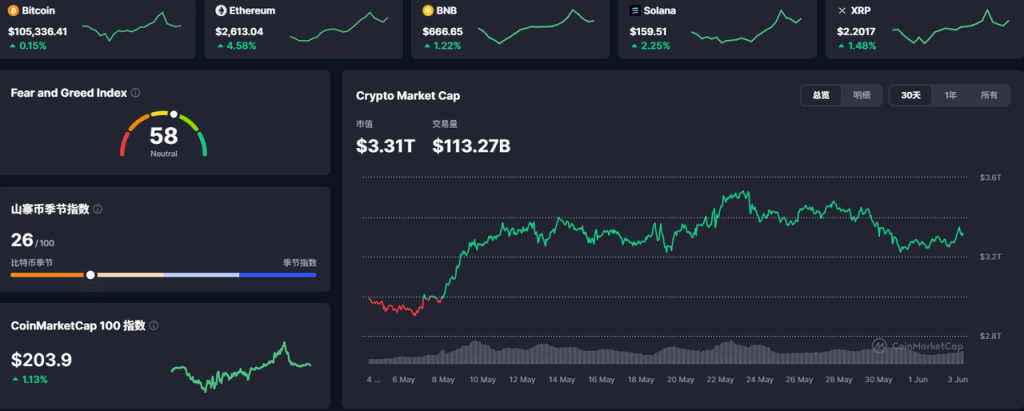Select the 1年 time range
This screenshot has width=1024, height=411.
(x=950, y=95)
